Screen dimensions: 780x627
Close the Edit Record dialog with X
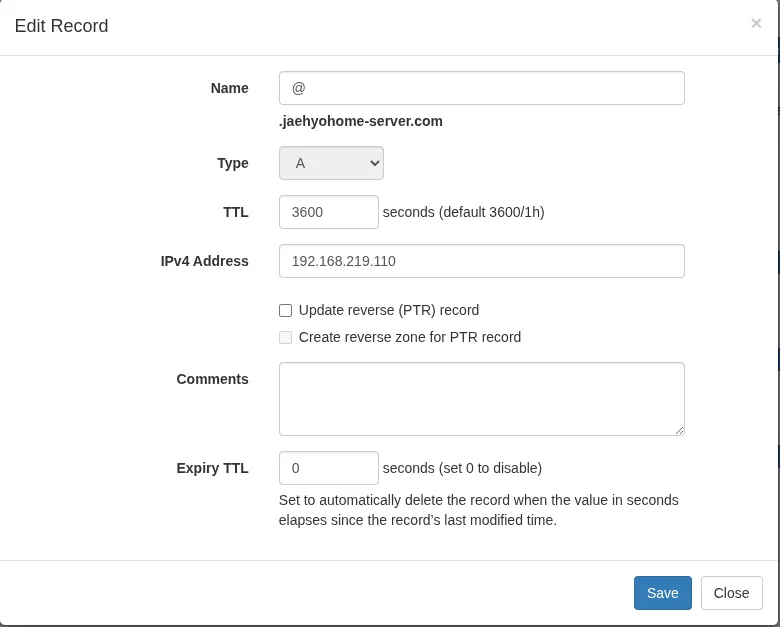756,23
